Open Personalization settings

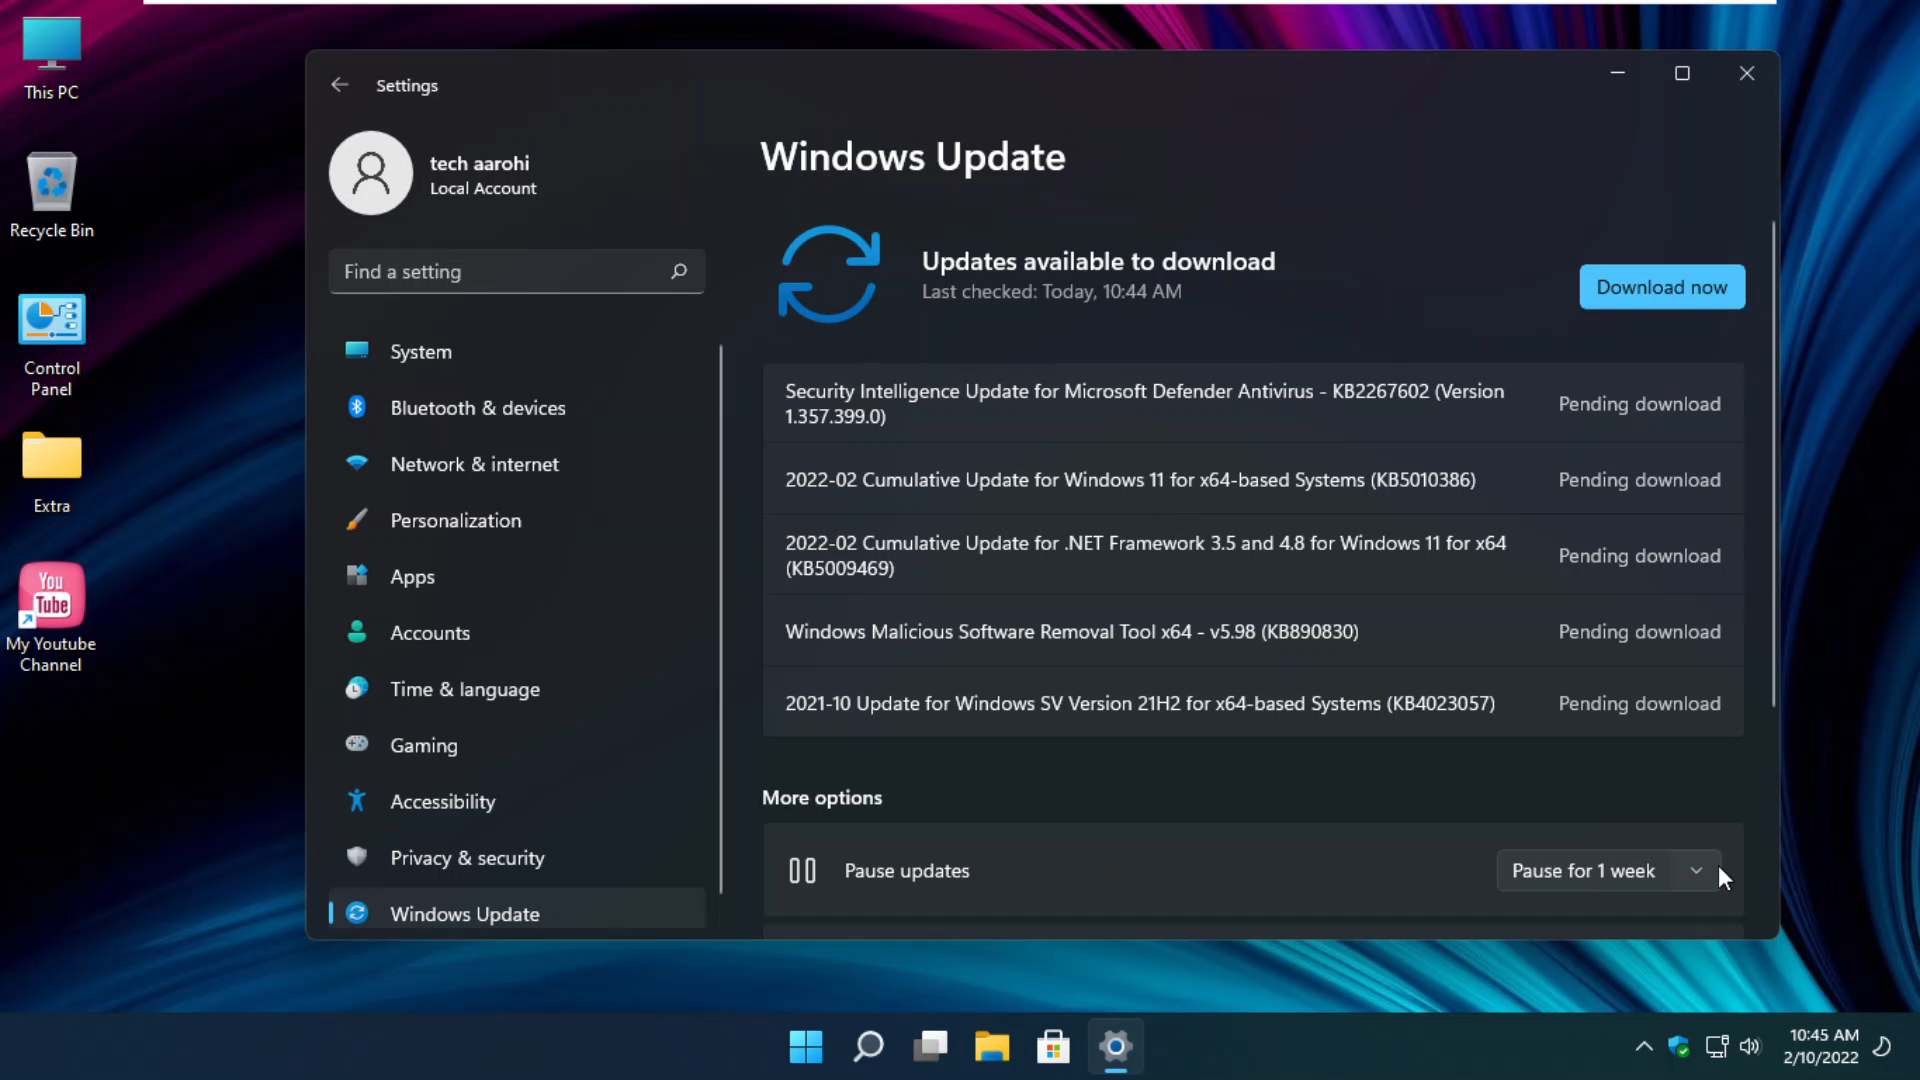click(516, 520)
